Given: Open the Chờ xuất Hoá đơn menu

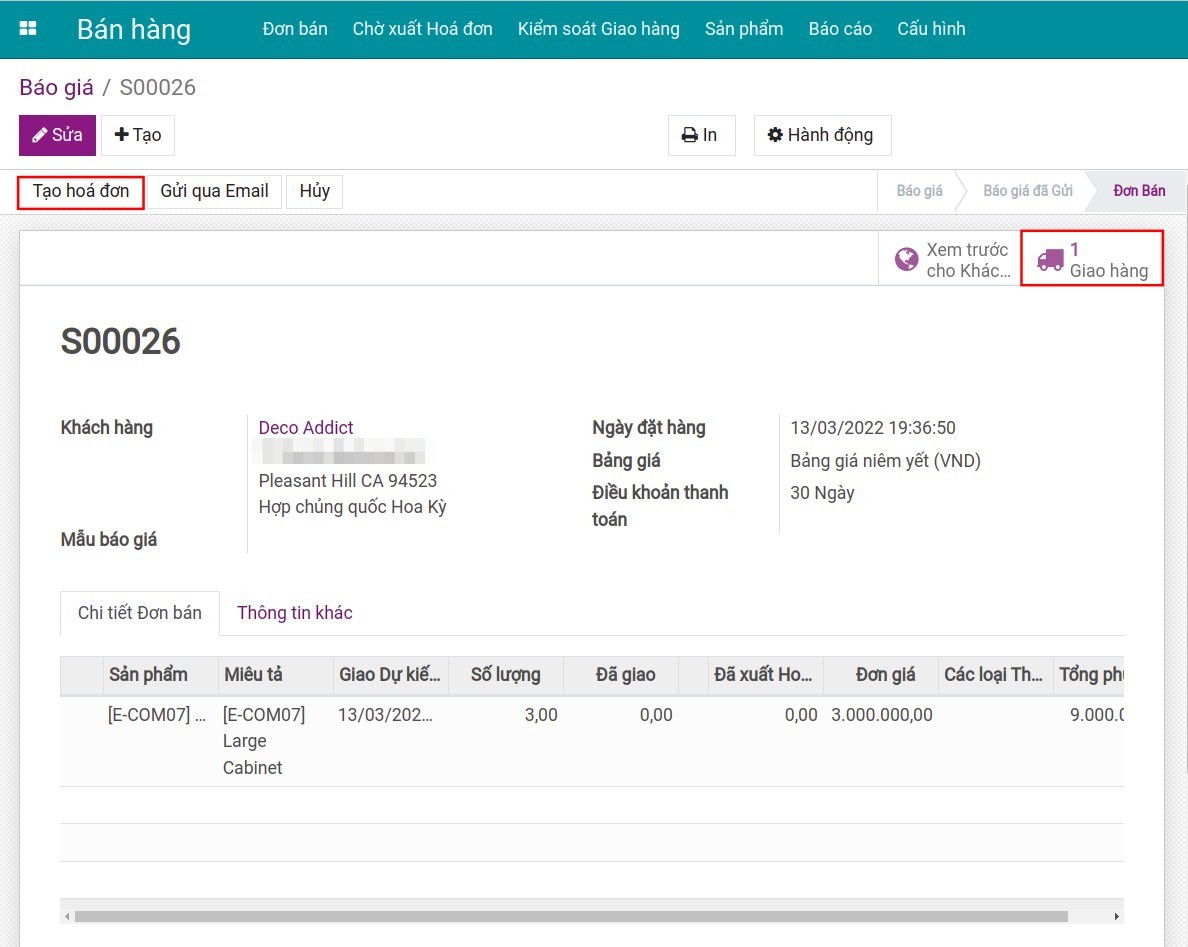Looking at the screenshot, I should pyautogui.click(x=422, y=29).
